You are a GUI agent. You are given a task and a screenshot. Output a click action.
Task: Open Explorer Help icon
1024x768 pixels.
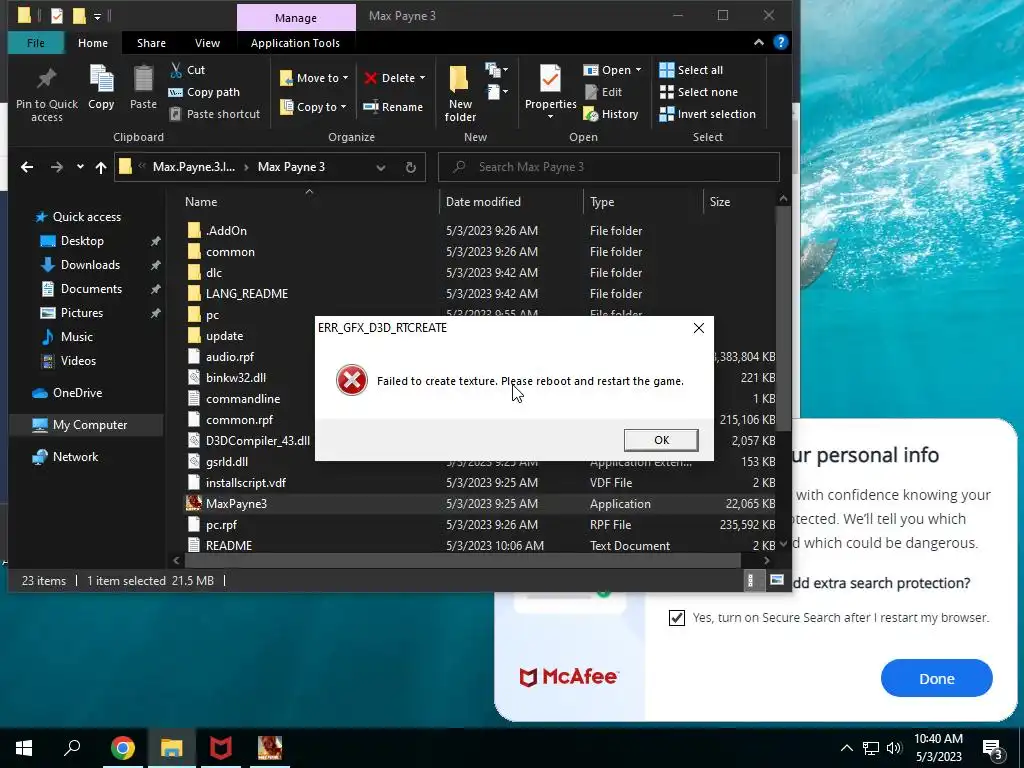click(x=780, y=42)
